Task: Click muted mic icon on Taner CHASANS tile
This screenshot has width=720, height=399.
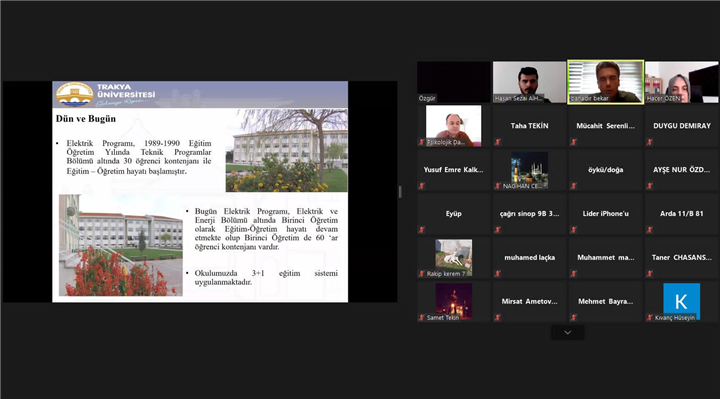Action: coord(649,274)
